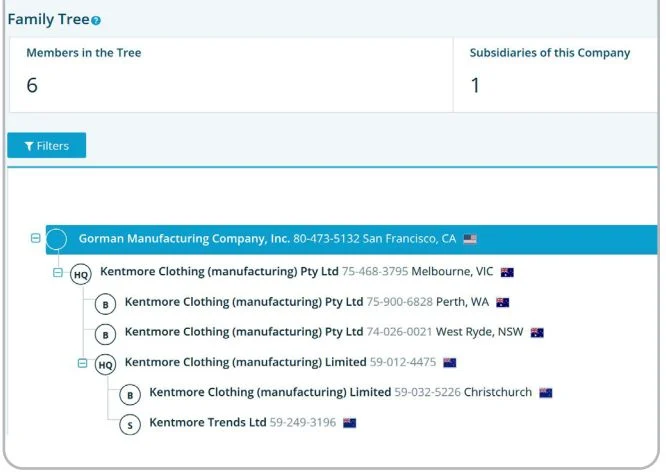Click the Members in the Tree label
The height and width of the screenshot is (472, 666).
(84, 53)
